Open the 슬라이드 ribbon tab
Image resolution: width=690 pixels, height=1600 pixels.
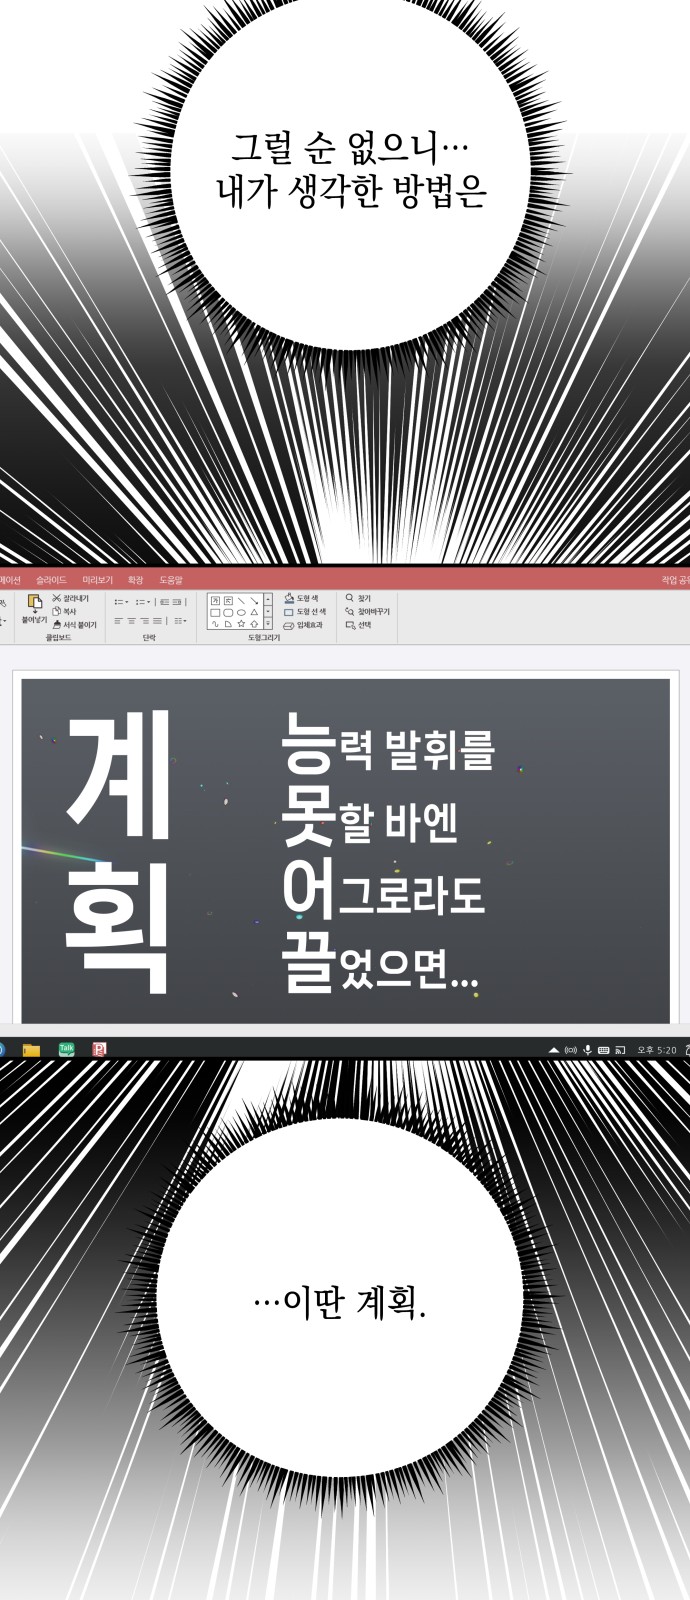click(x=51, y=580)
